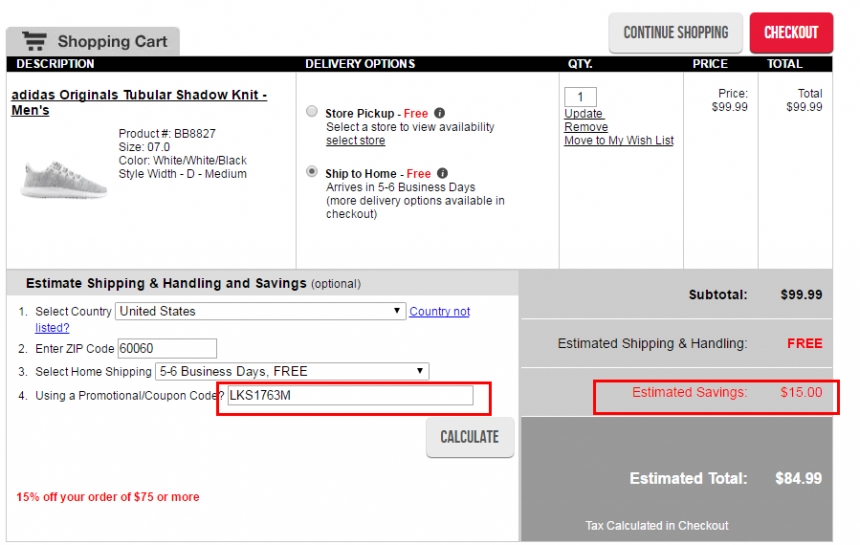860x545 pixels.
Task: Click the DELIVERY OPTIONS column header
Action: pos(360,64)
